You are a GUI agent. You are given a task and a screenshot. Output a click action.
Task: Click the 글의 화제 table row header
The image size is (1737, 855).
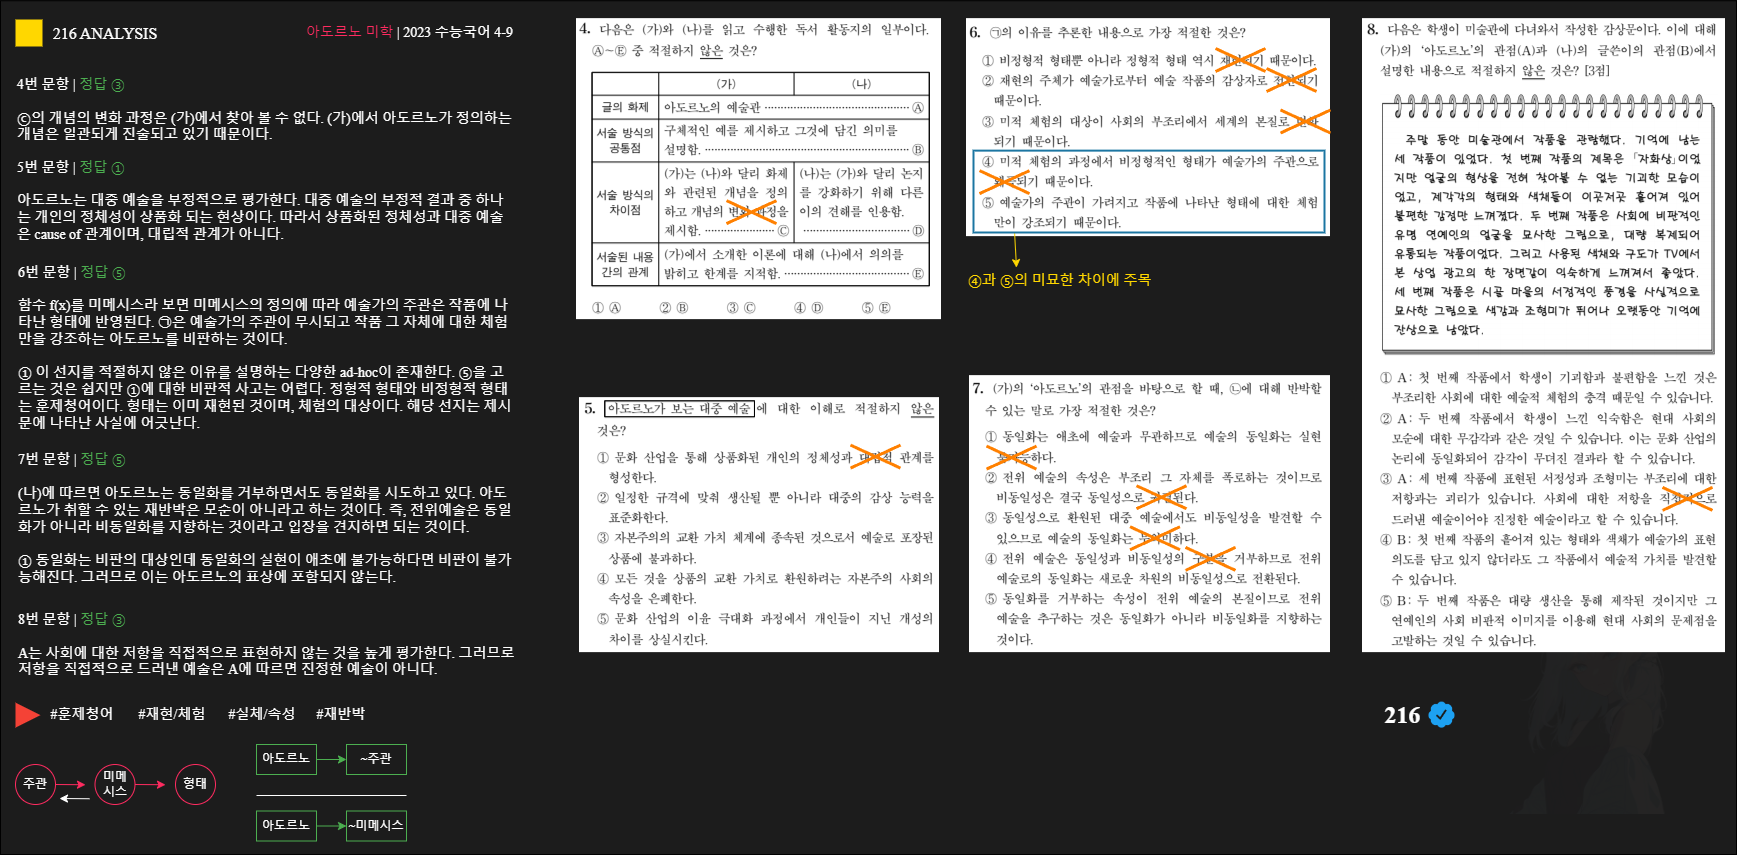coord(625,107)
